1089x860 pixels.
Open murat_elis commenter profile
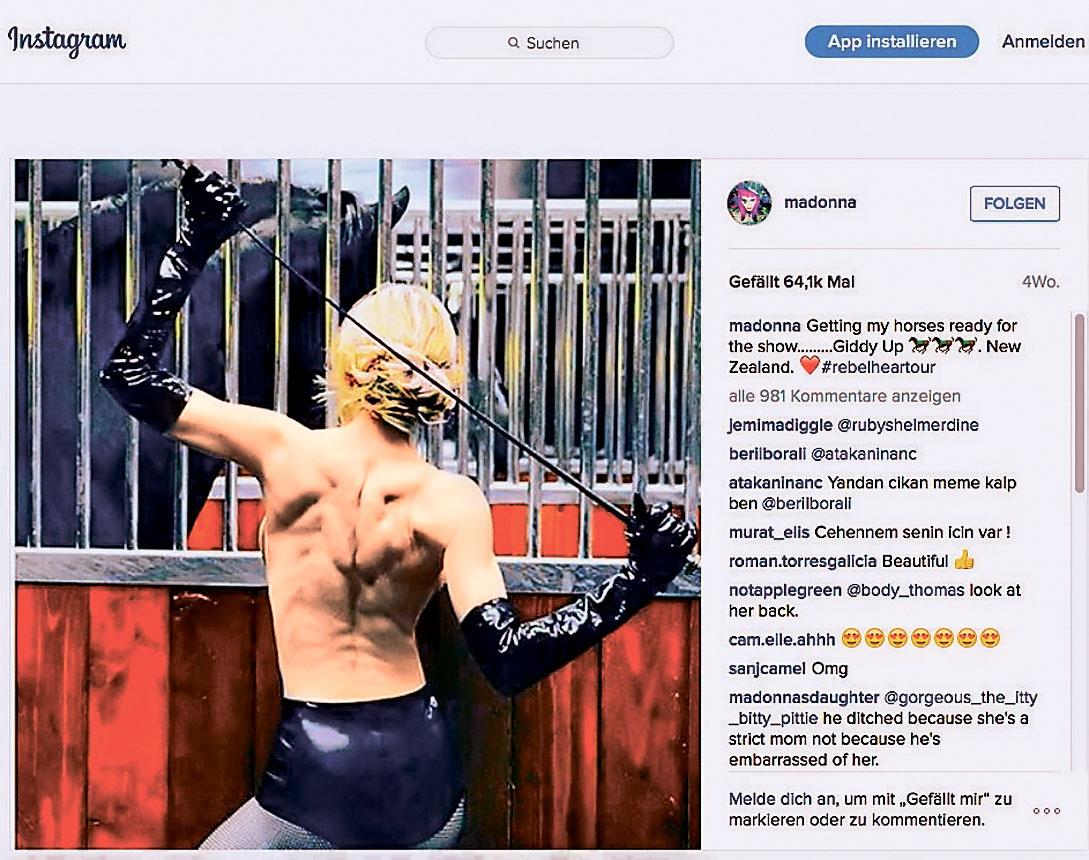(769, 533)
